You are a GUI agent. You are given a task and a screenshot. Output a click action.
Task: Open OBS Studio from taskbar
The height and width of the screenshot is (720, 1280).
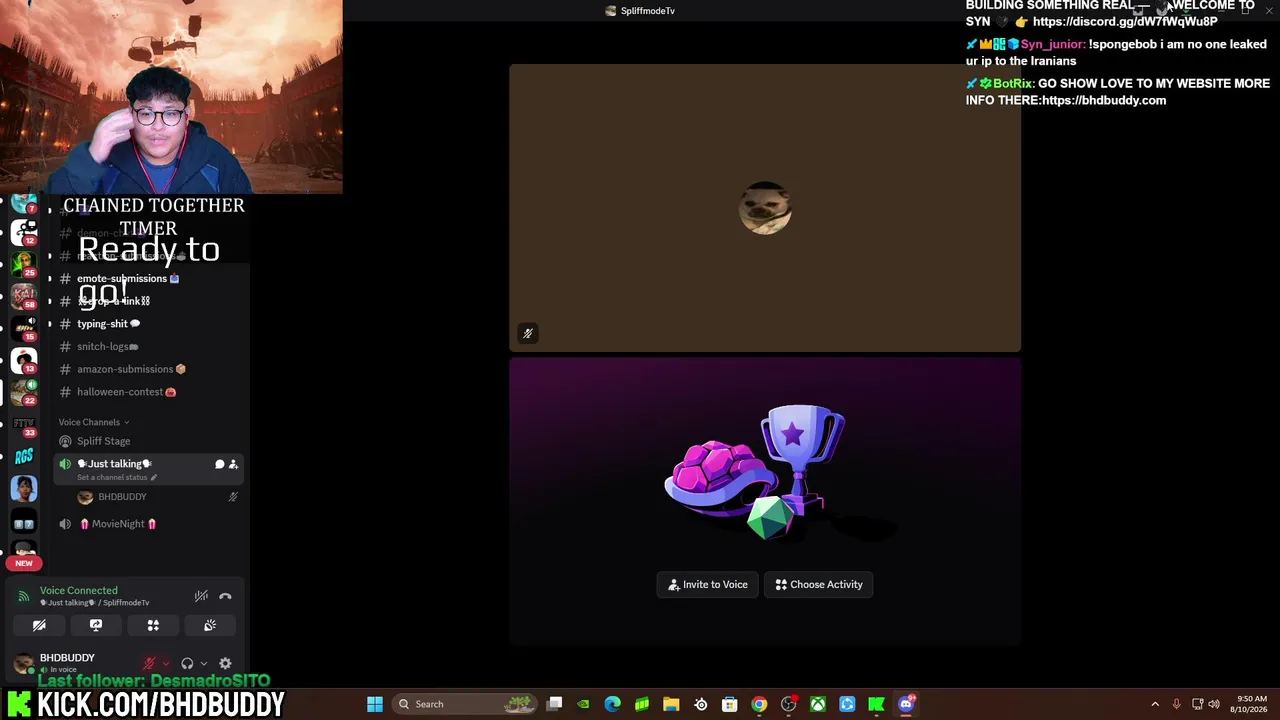(x=788, y=704)
